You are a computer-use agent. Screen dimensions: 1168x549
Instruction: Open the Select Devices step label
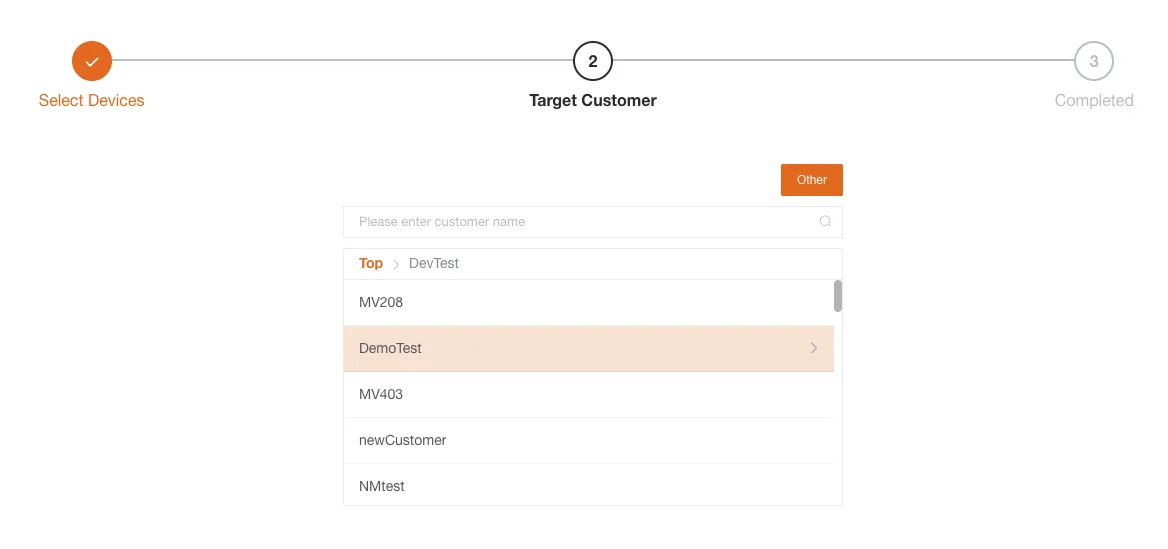click(92, 100)
